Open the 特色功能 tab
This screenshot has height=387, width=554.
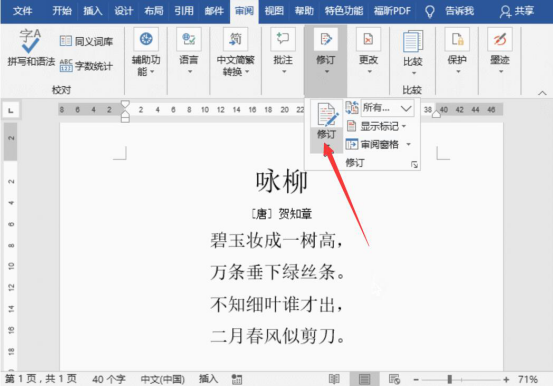344,11
